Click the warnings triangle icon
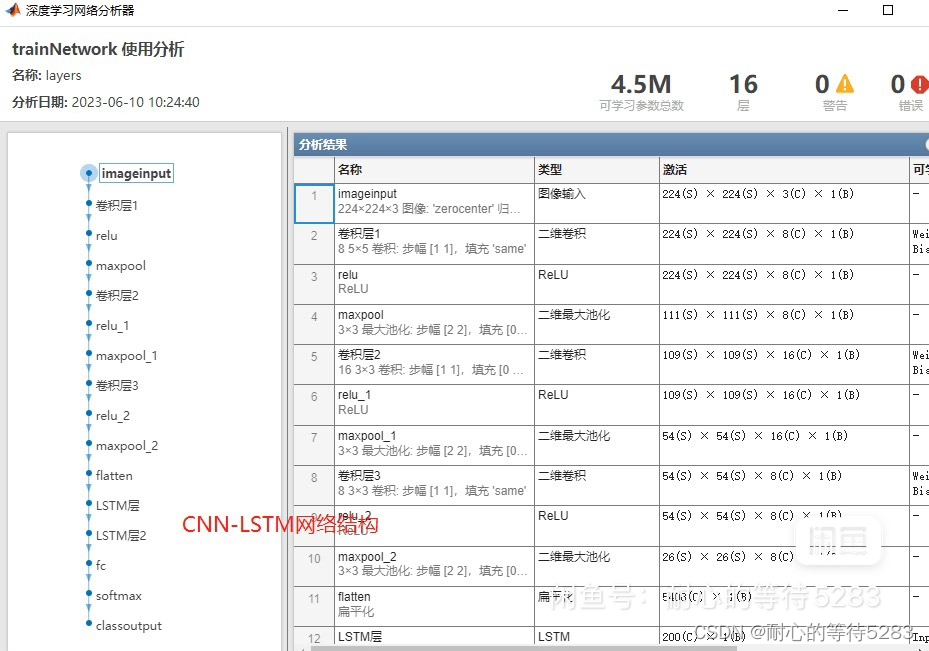929x651 pixels. point(845,84)
